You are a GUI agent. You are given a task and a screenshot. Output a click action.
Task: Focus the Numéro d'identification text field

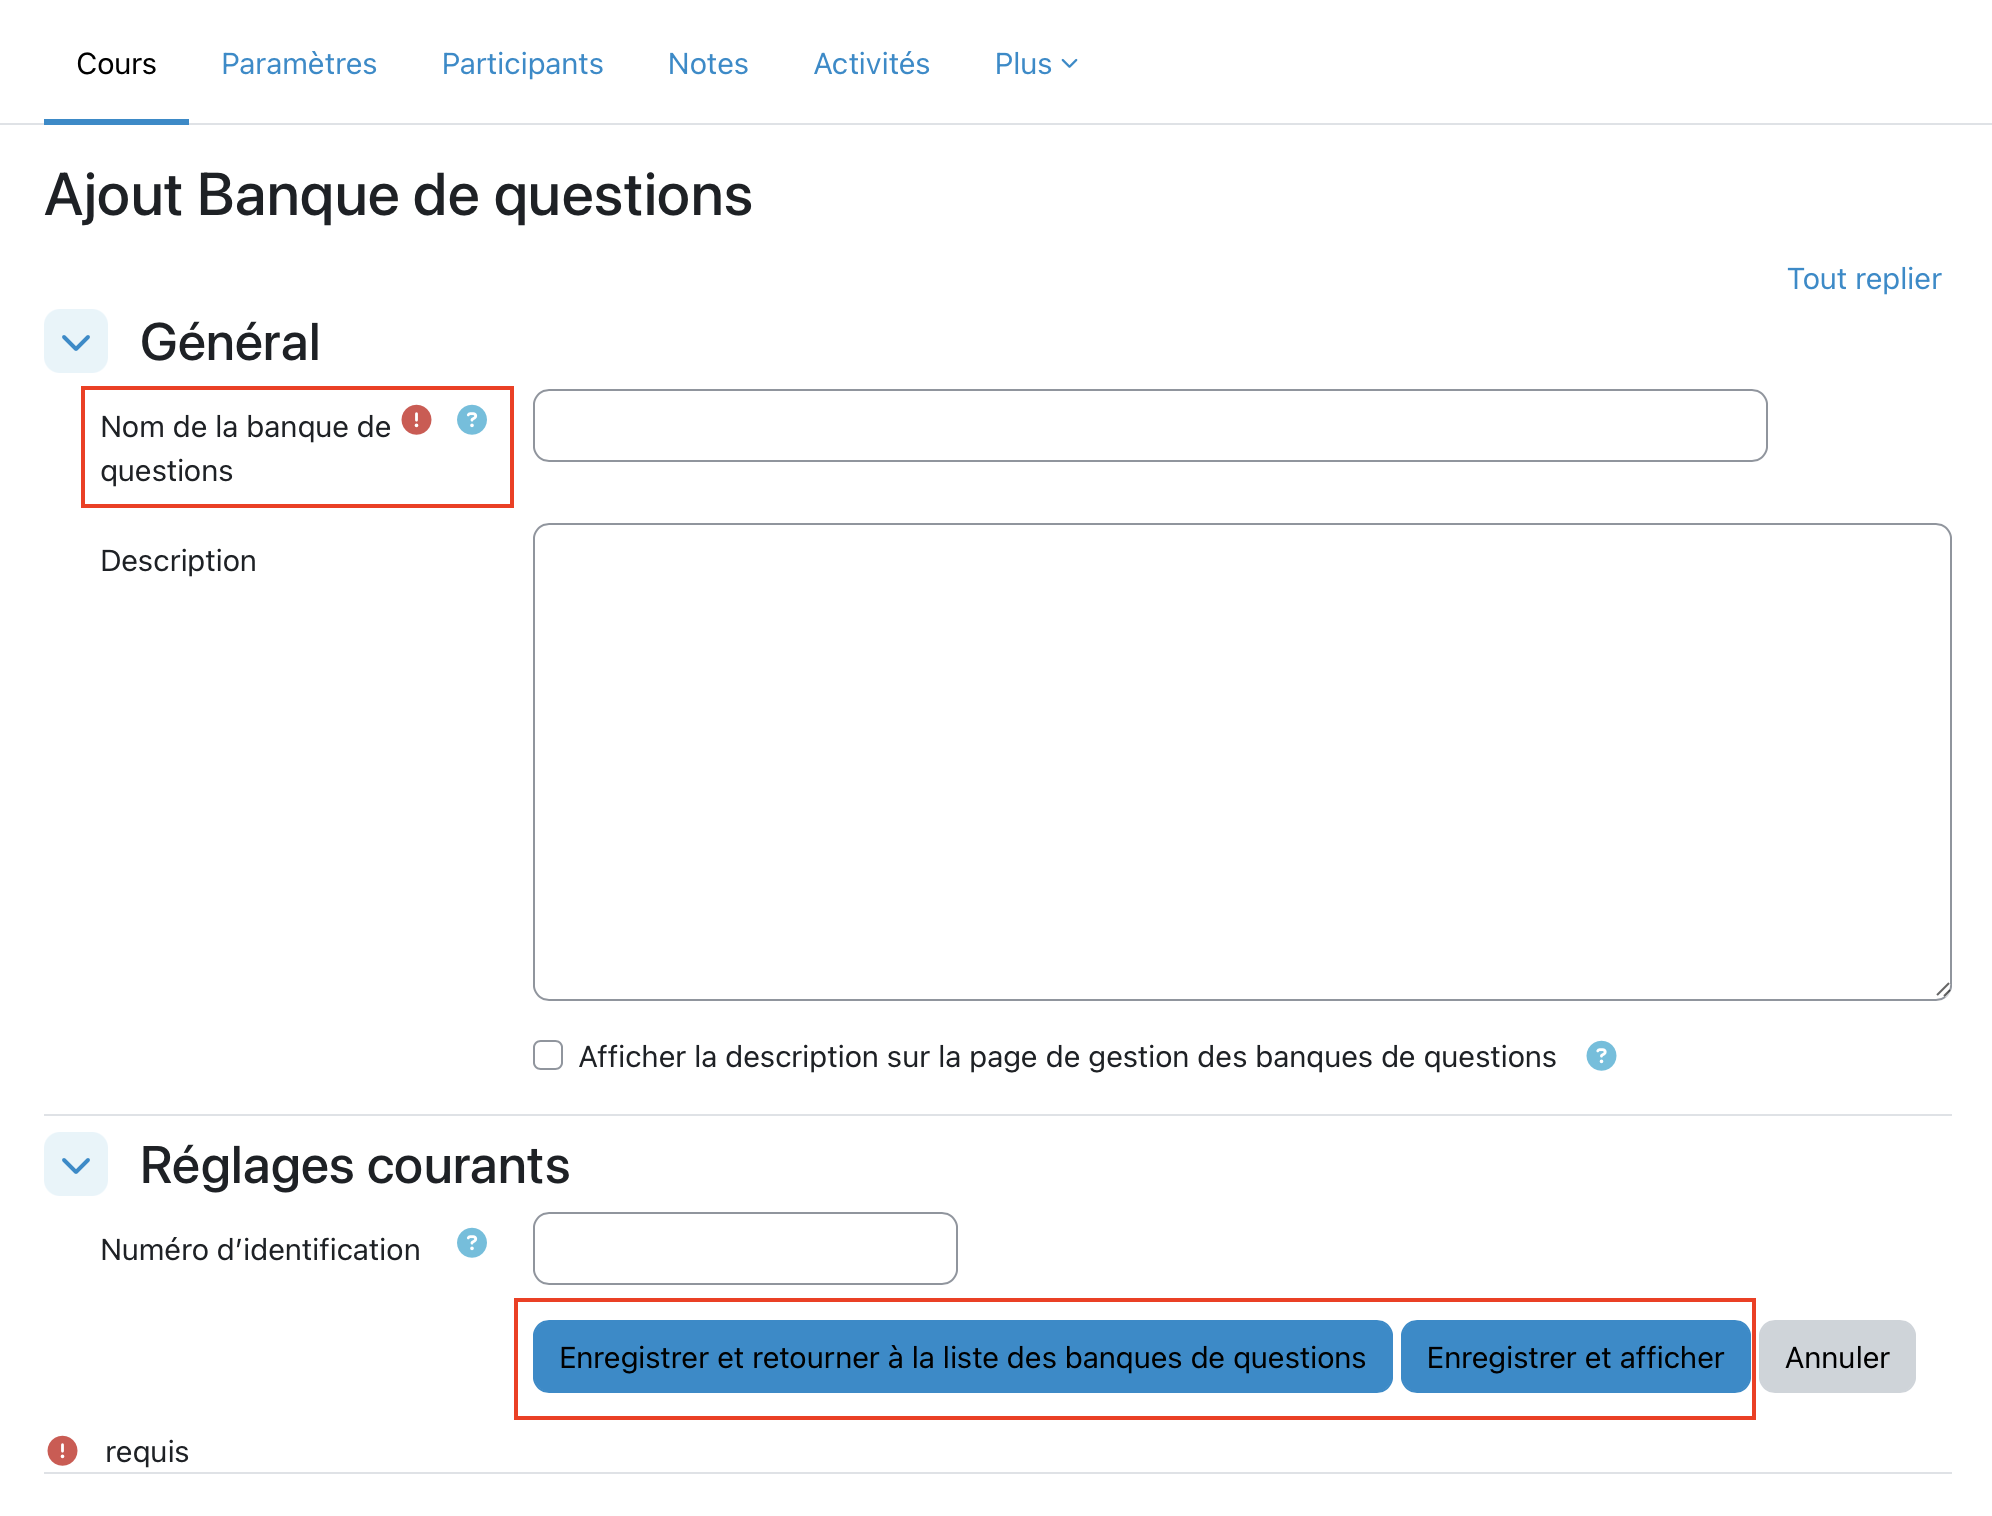pyautogui.click(x=745, y=1249)
